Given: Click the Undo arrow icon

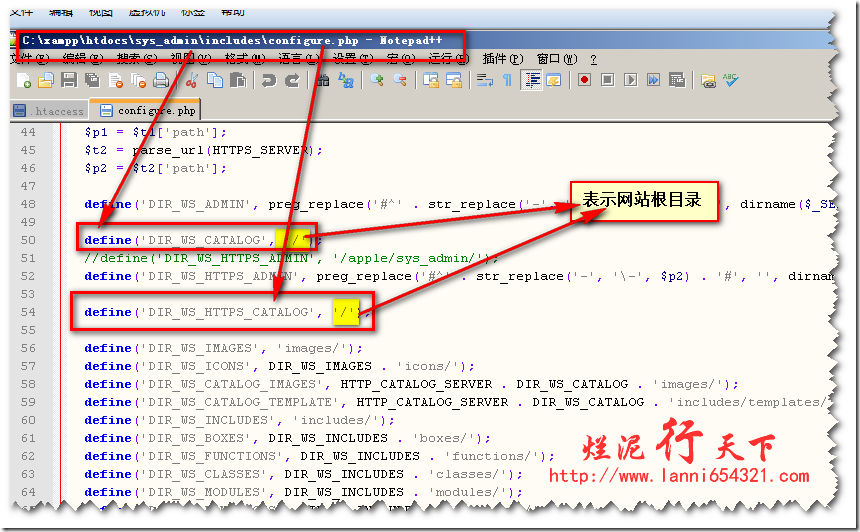Looking at the screenshot, I should [268, 80].
